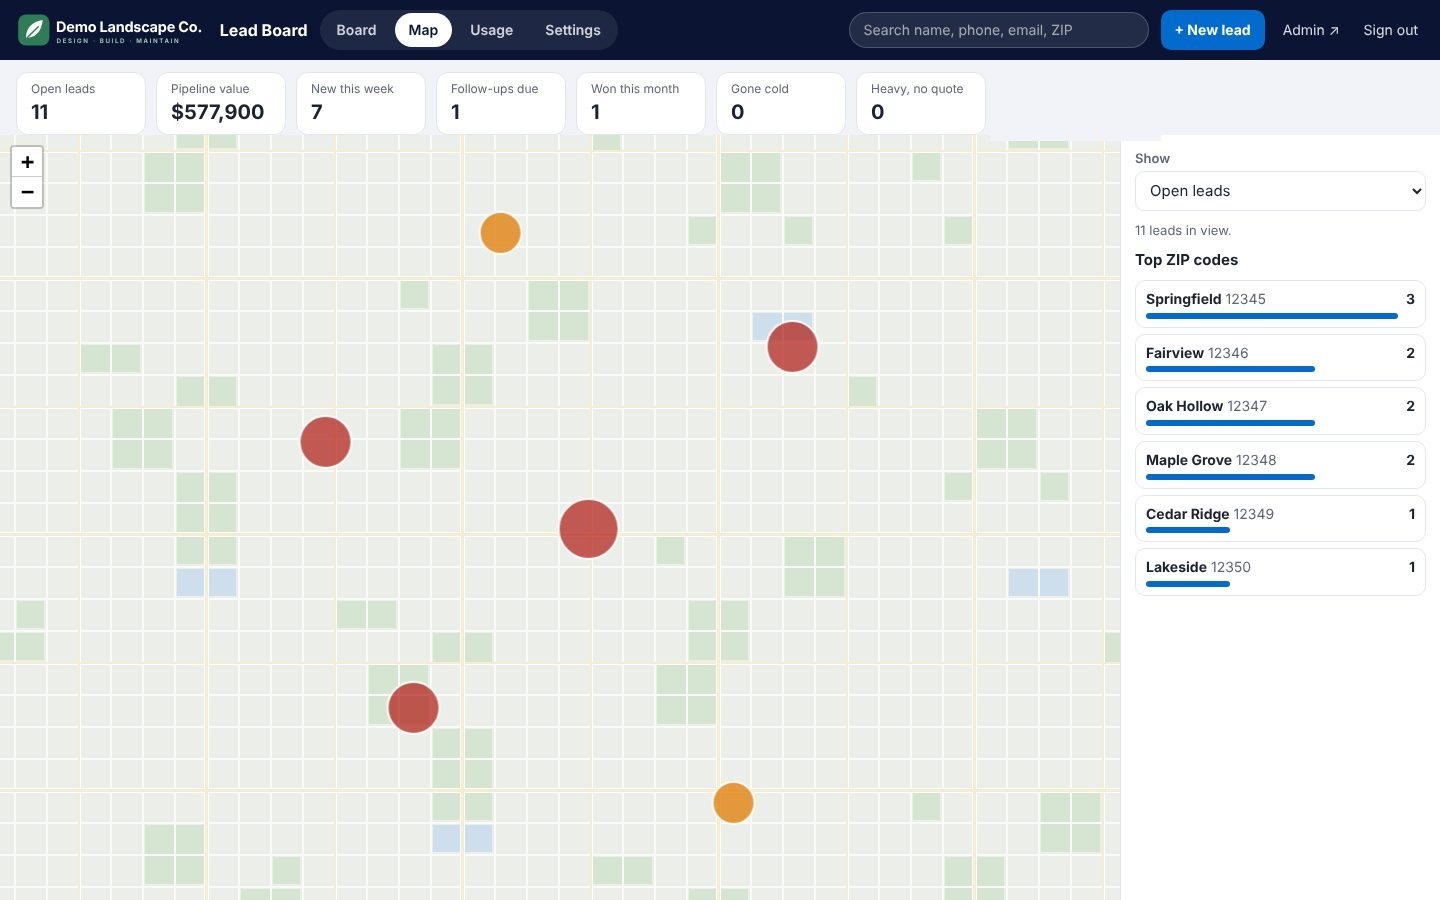Click the Heavy, no quote card
Image resolution: width=1440 pixels, height=900 pixels.
pyautogui.click(x=921, y=103)
